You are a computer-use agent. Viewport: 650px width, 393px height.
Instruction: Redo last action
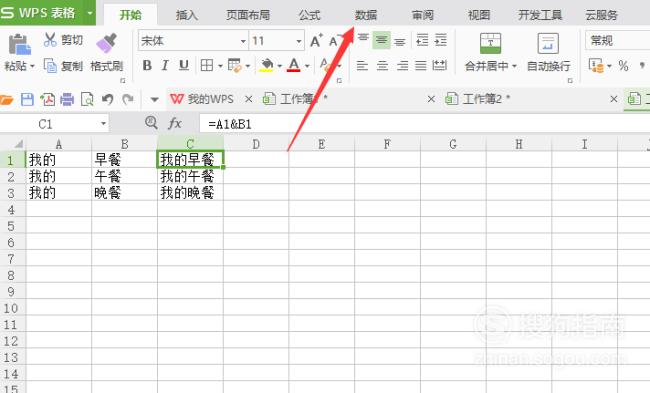(128, 99)
